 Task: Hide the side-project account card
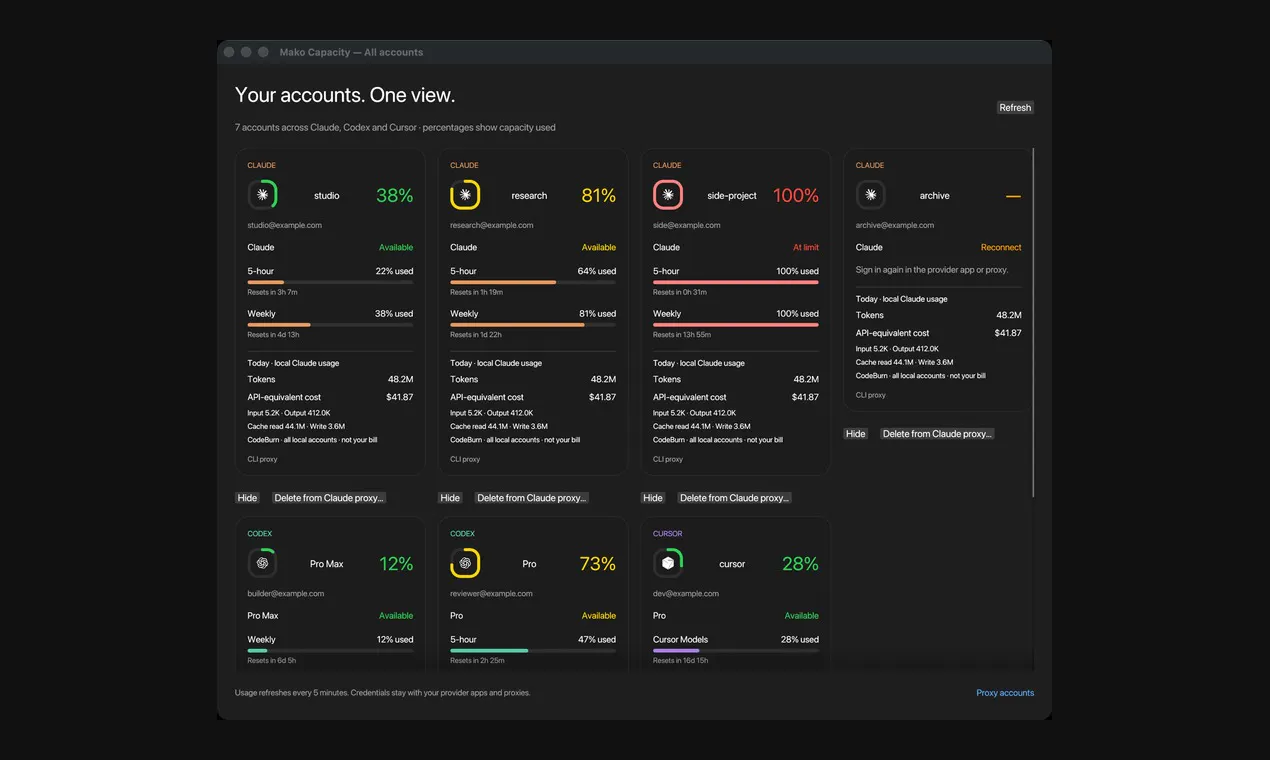click(653, 498)
